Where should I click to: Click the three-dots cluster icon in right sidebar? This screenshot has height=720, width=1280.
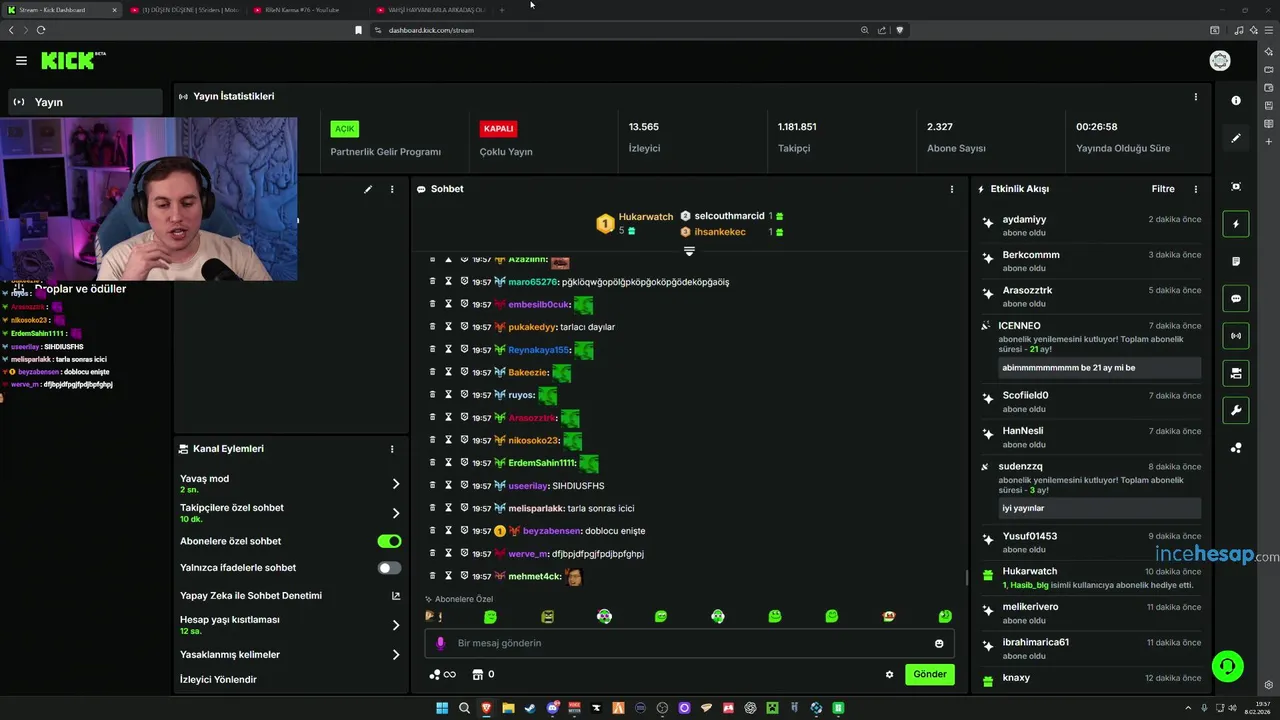pyautogui.click(x=1236, y=448)
